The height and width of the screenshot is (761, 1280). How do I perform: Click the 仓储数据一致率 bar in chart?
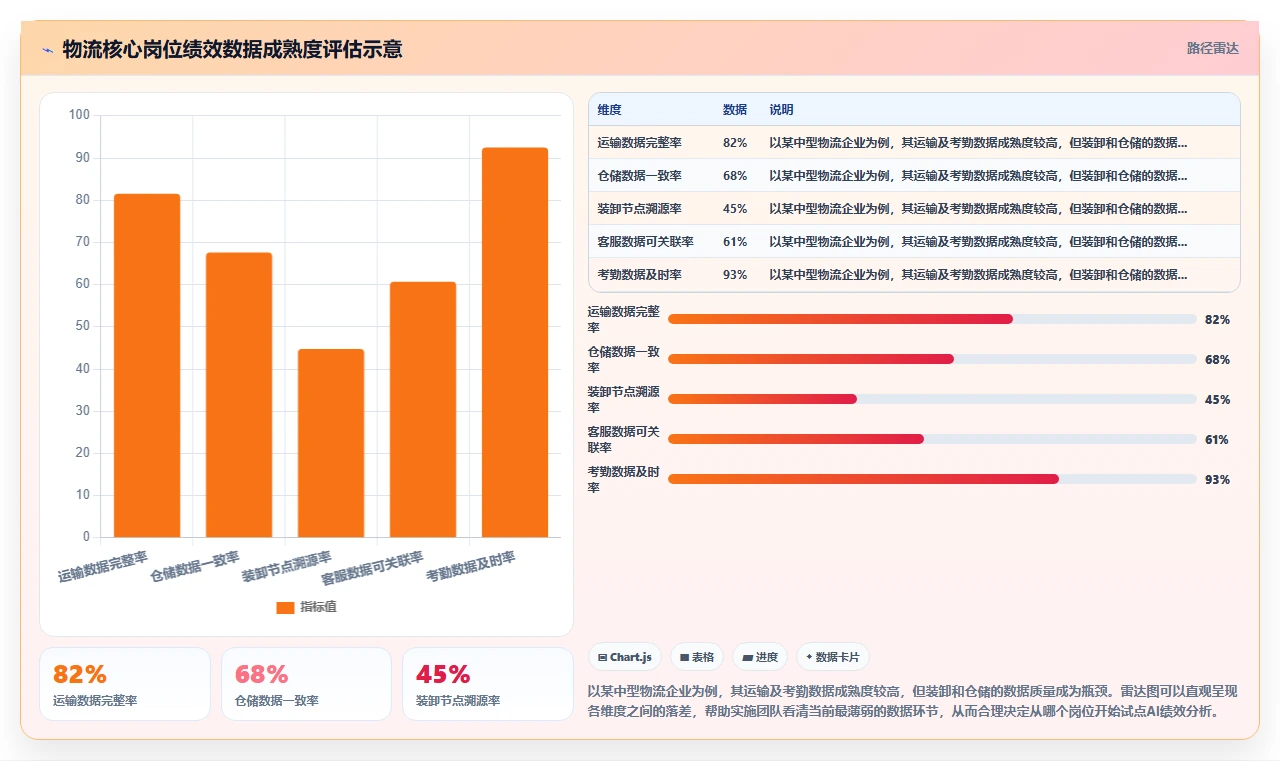239,395
